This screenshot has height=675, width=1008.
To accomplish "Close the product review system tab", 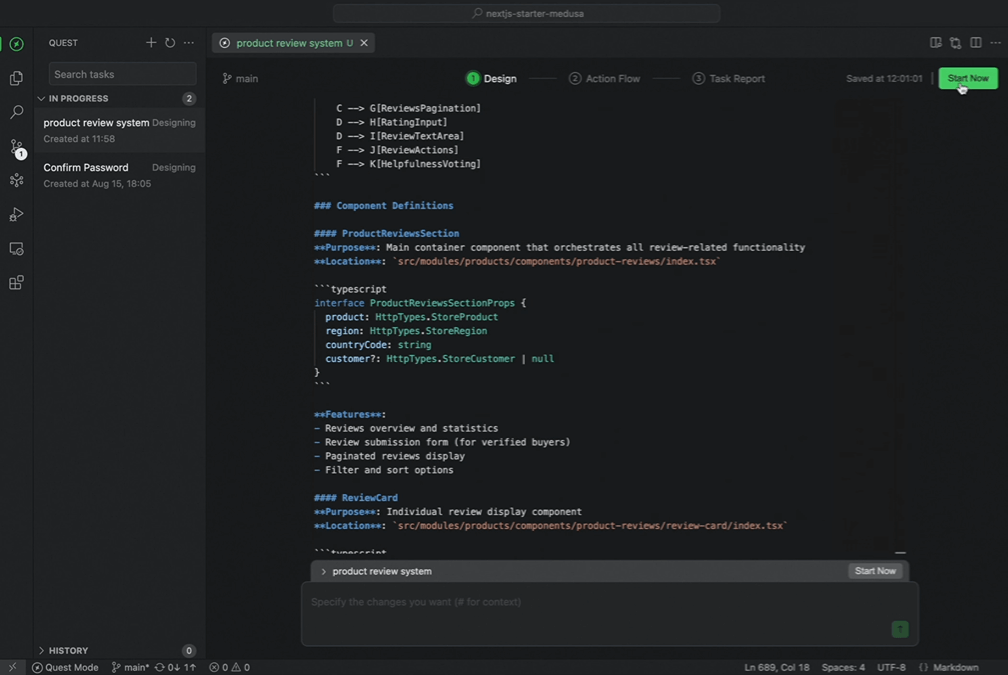I will 364,43.
